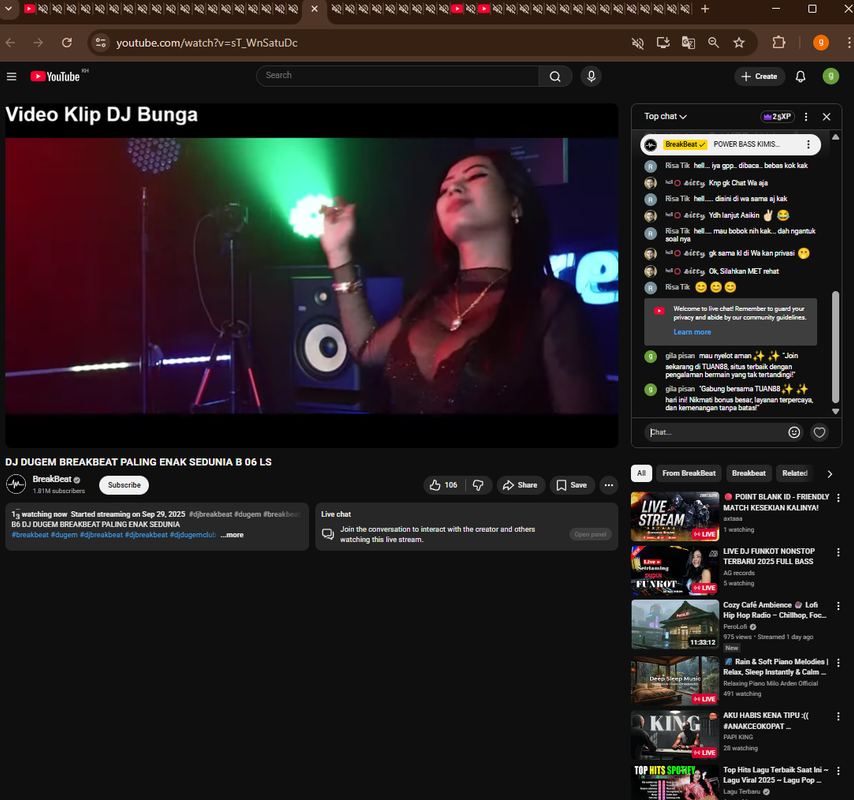Go to YouTube home via logo
This screenshot has width=854, height=800.
coord(55,76)
